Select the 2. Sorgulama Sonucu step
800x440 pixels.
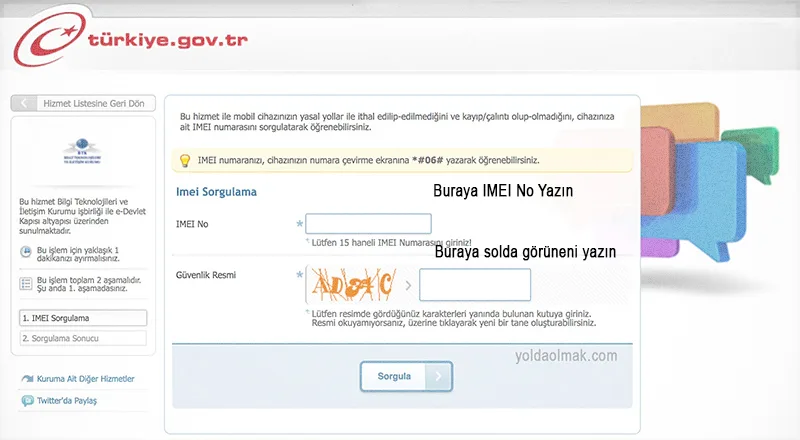point(82,338)
